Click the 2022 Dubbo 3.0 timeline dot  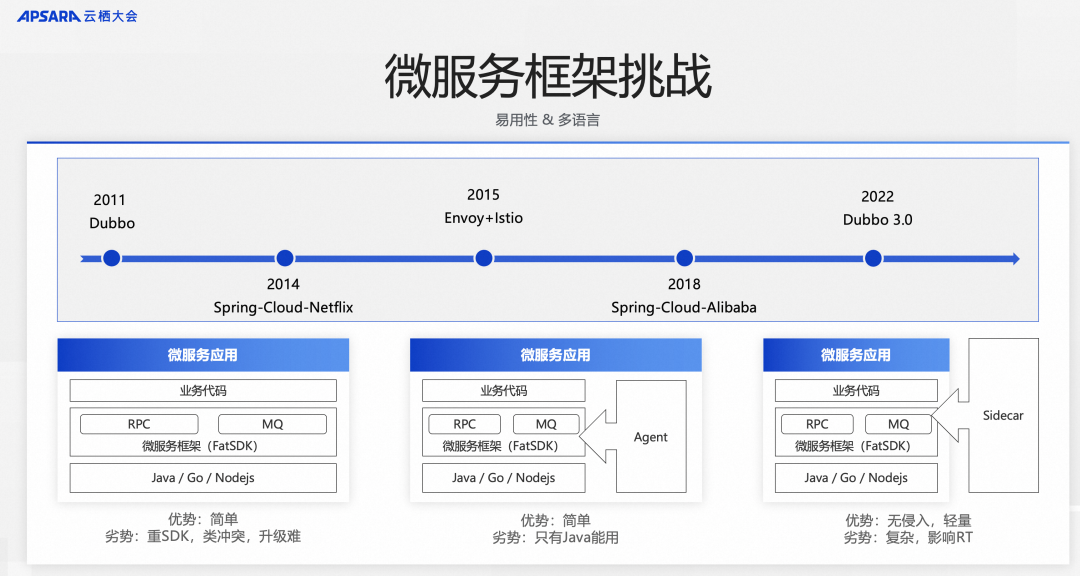pyautogui.click(x=873, y=258)
